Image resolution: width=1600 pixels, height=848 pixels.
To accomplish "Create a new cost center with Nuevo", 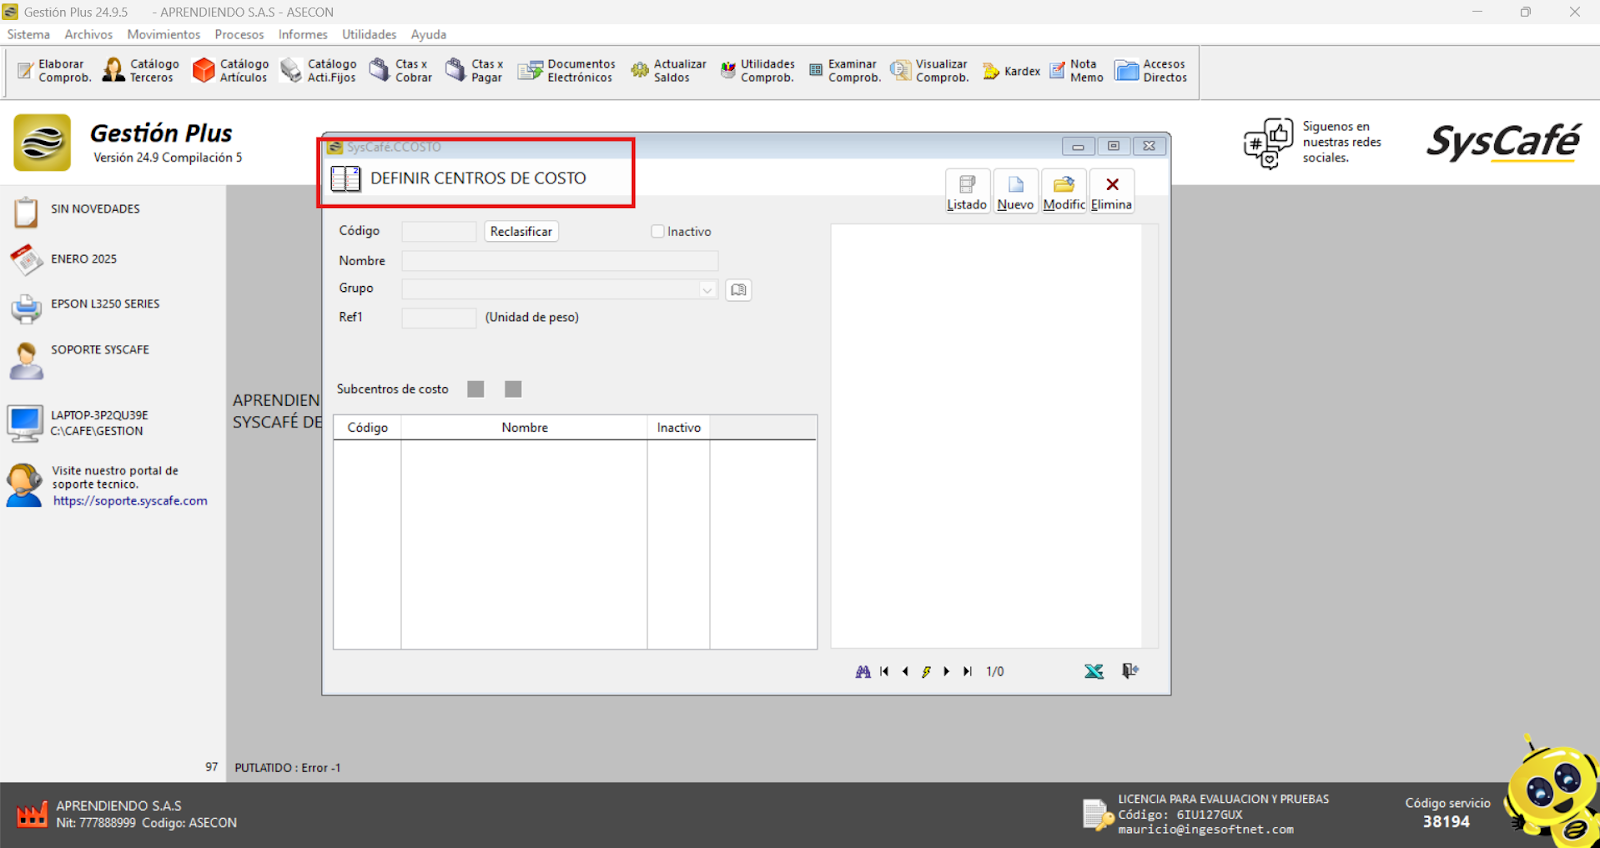I will click(x=1015, y=190).
